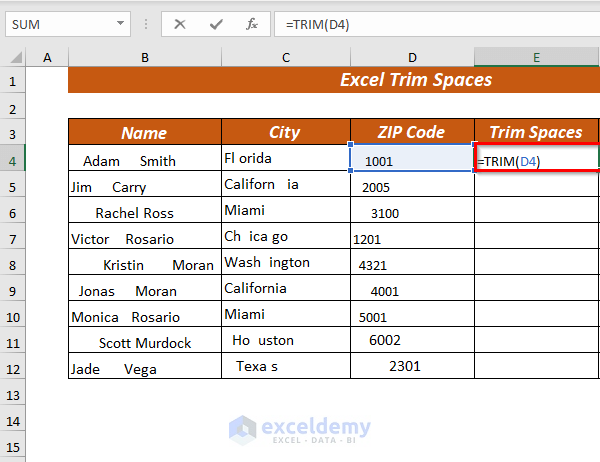Select column B header

point(145,57)
